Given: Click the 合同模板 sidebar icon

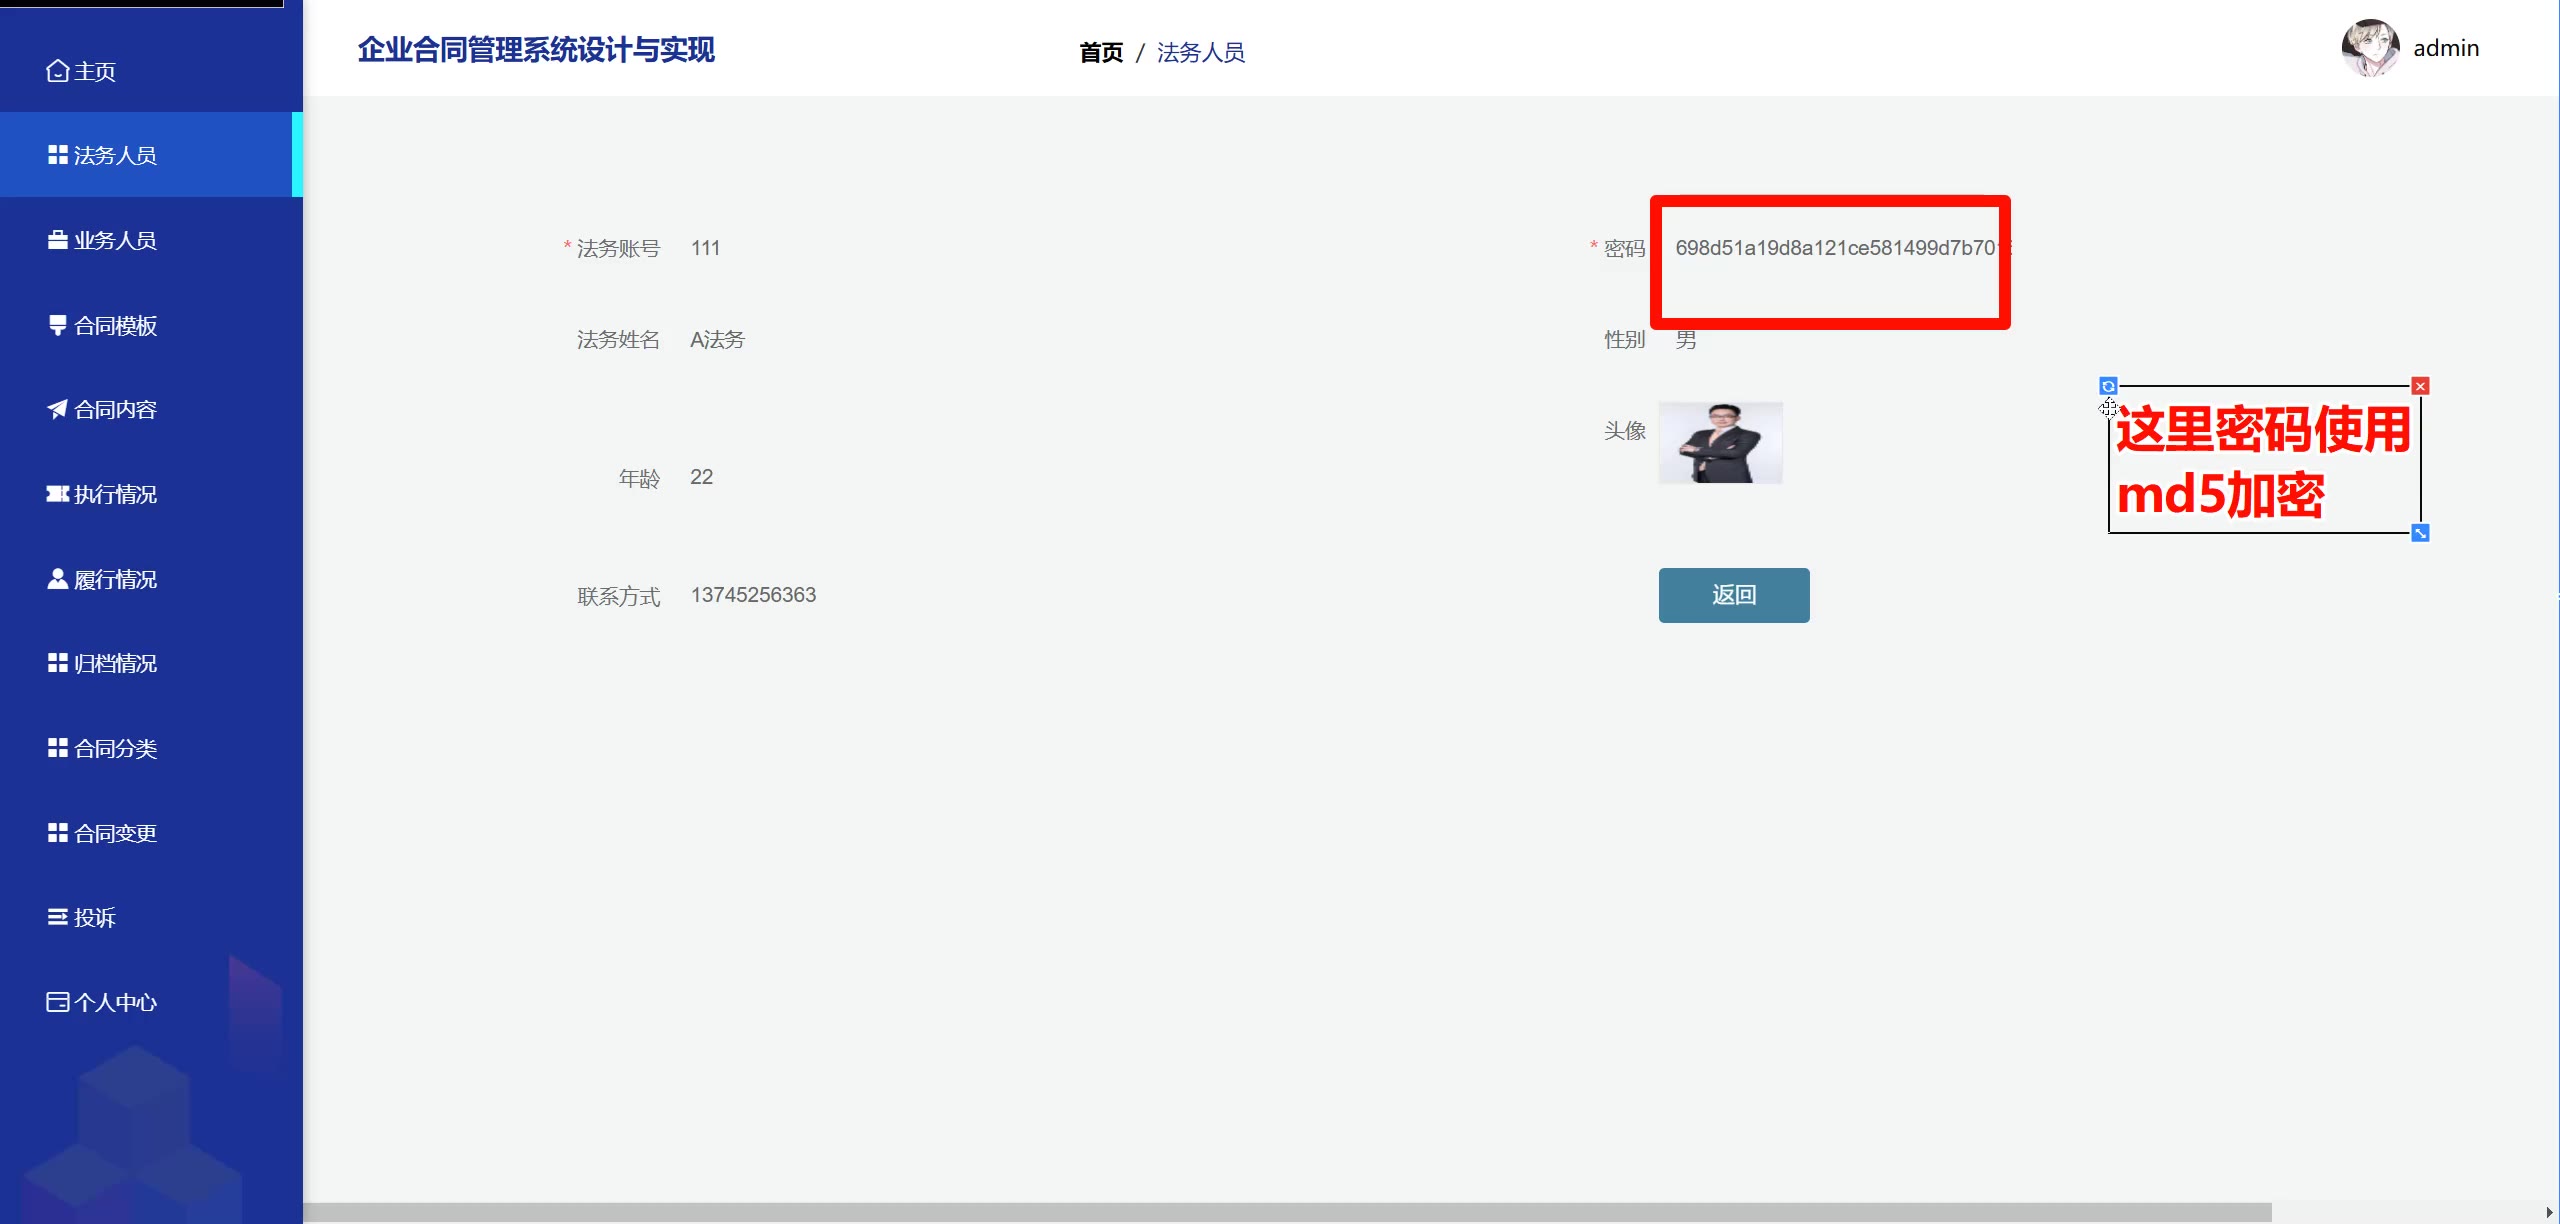Looking at the screenshot, I should pos(57,325).
